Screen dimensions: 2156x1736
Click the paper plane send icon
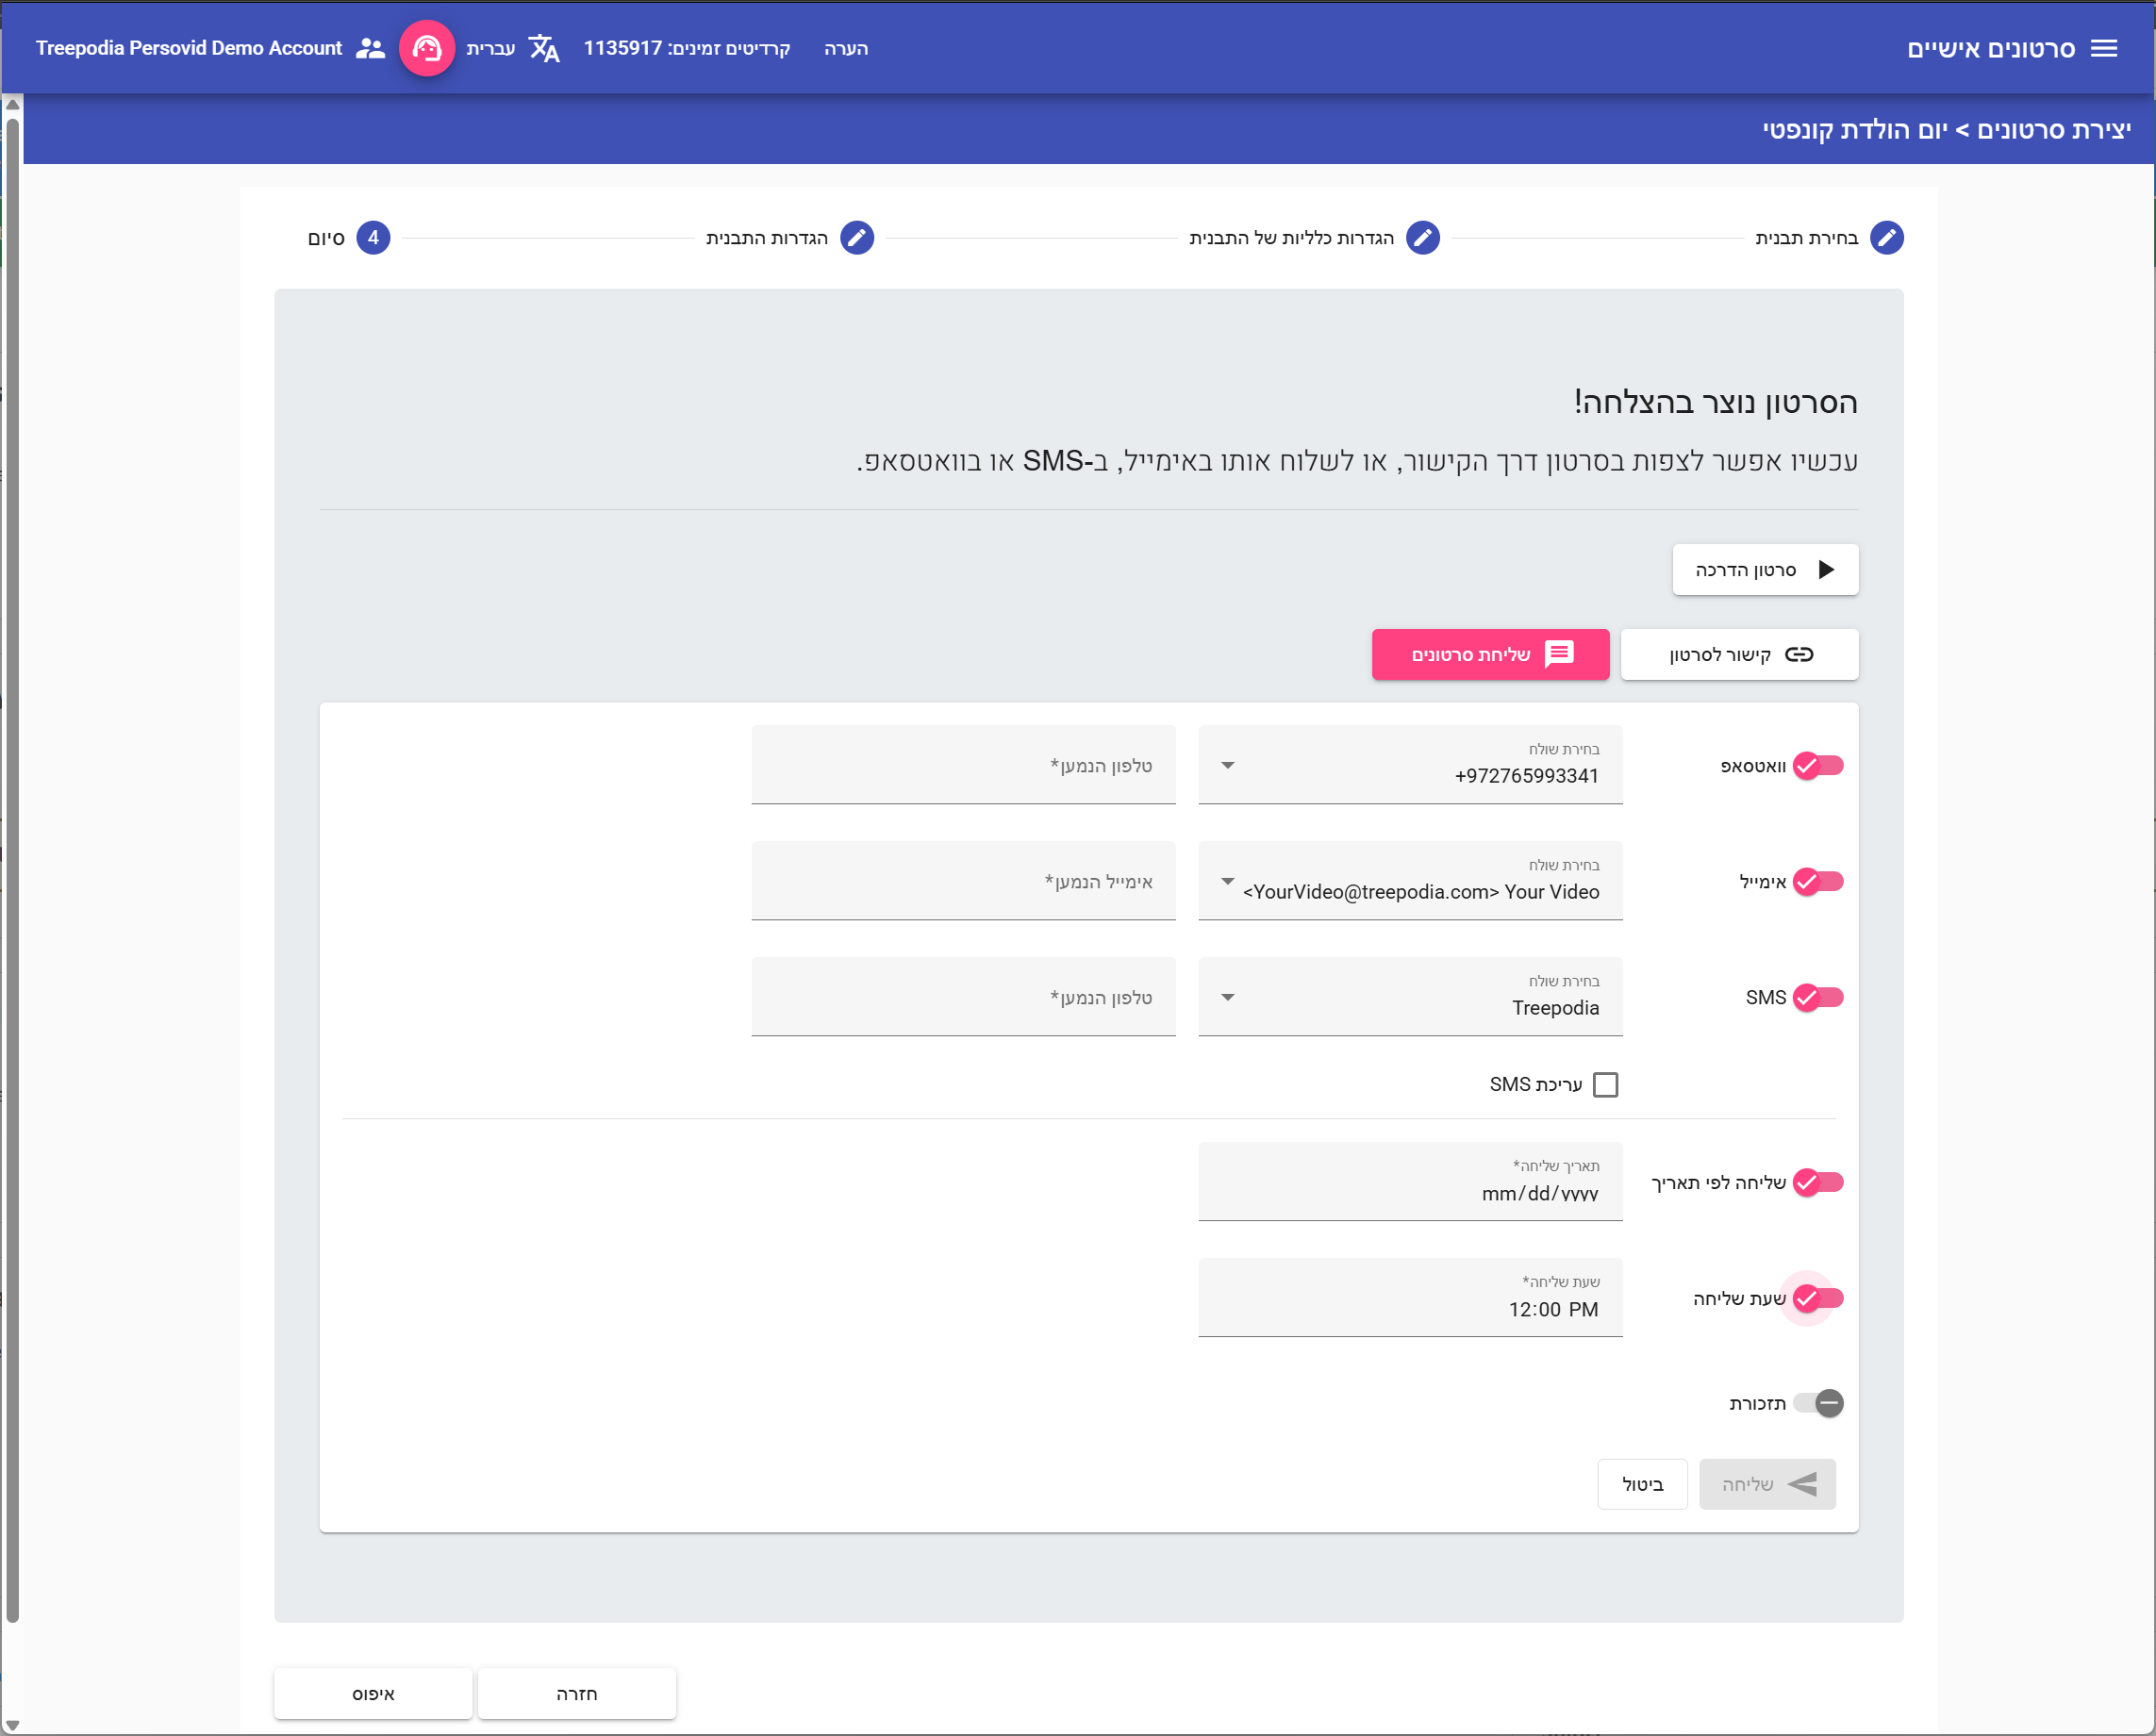[x=1802, y=1485]
